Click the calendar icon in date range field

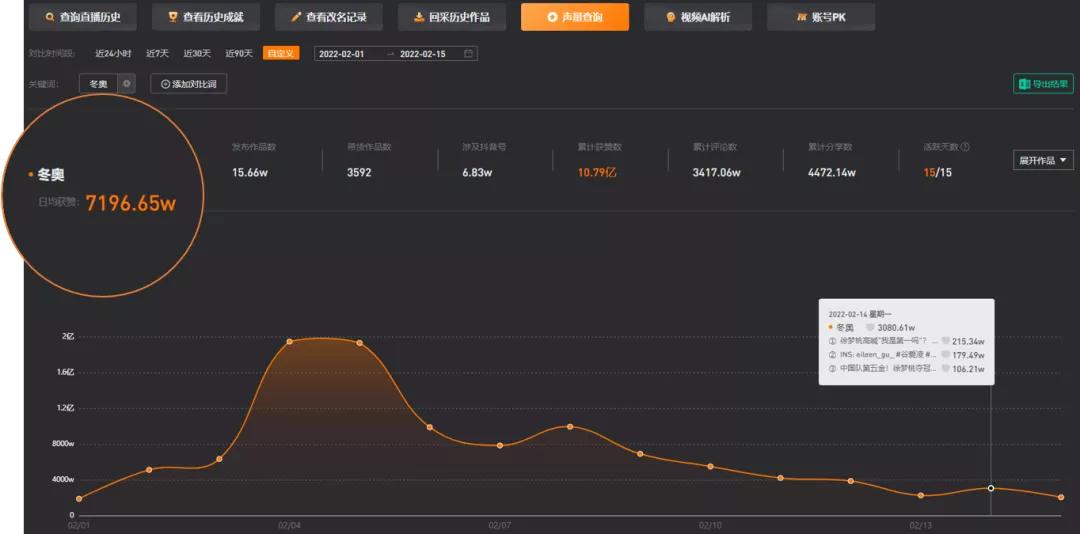pyautogui.click(x=468, y=54)
